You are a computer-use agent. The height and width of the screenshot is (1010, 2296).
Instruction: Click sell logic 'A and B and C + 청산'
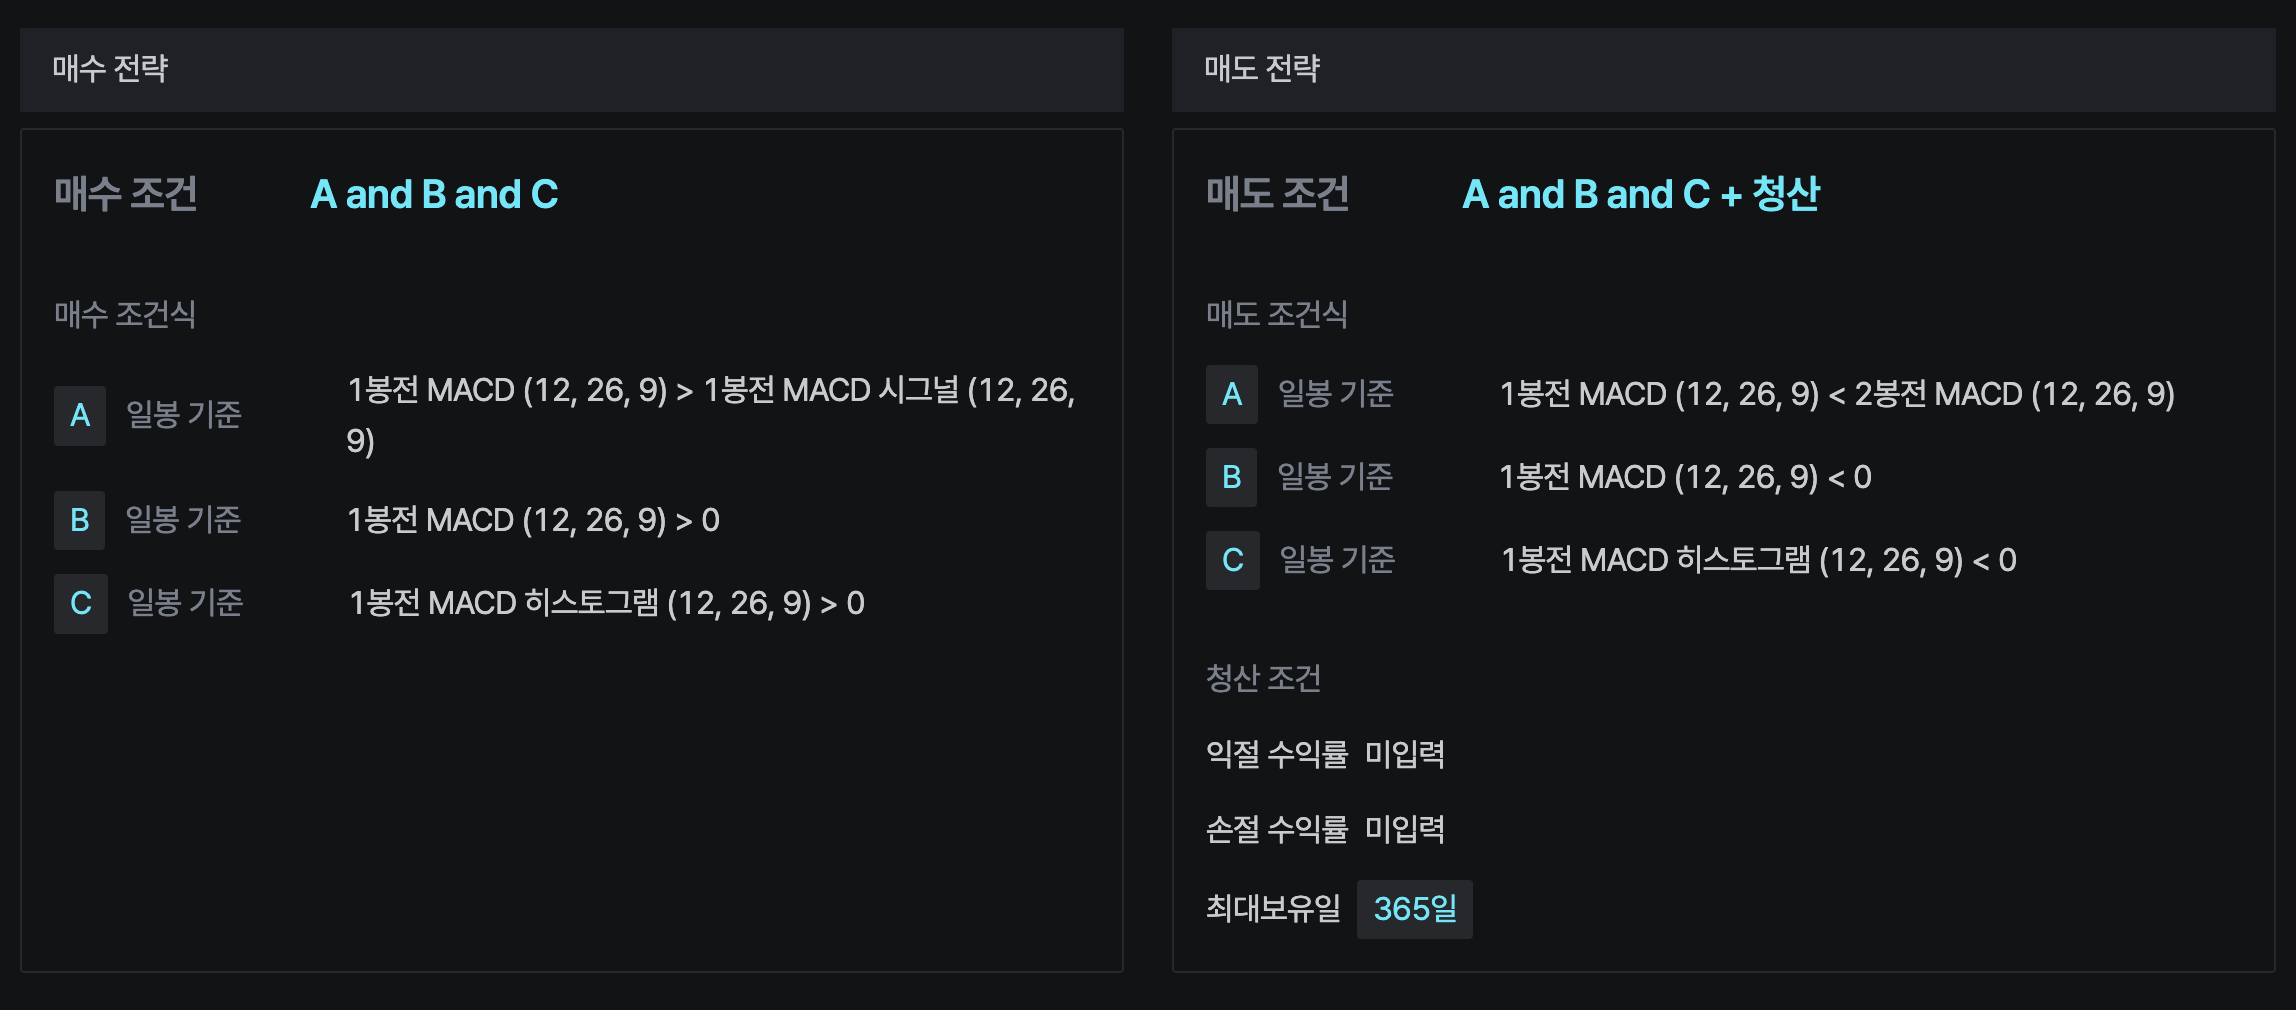(x=1640, y=194)
